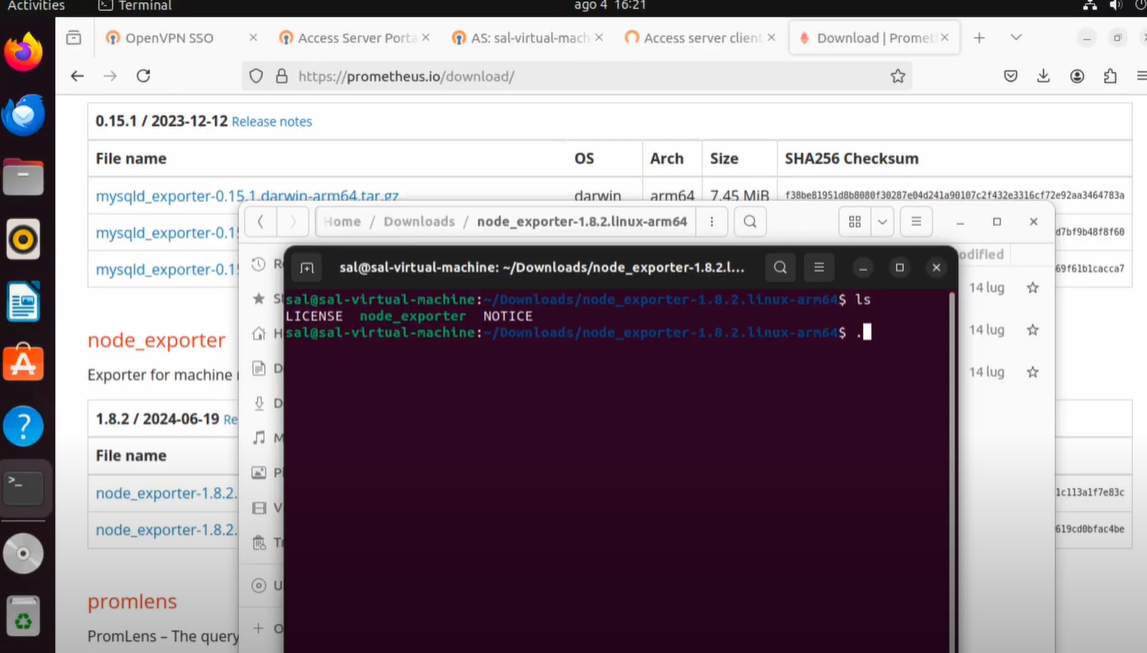Open Firefox extensions menu

point(1110,76)
